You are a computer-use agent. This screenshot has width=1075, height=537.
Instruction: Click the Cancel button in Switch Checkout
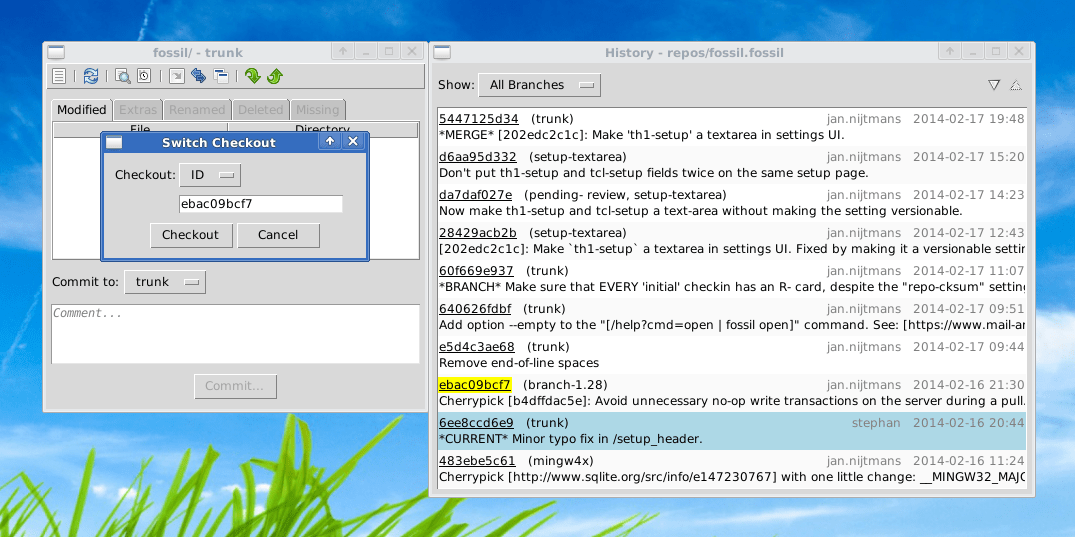coord(278,235)
